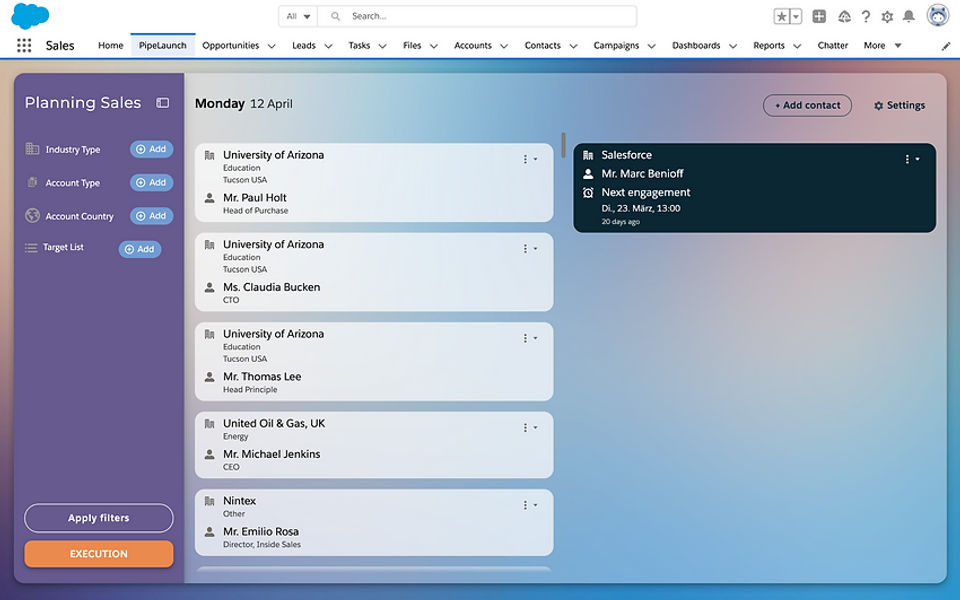Viewport: 960px width, 600px height.
Task: Open the Salesforce card options menu
Action: 911,159
